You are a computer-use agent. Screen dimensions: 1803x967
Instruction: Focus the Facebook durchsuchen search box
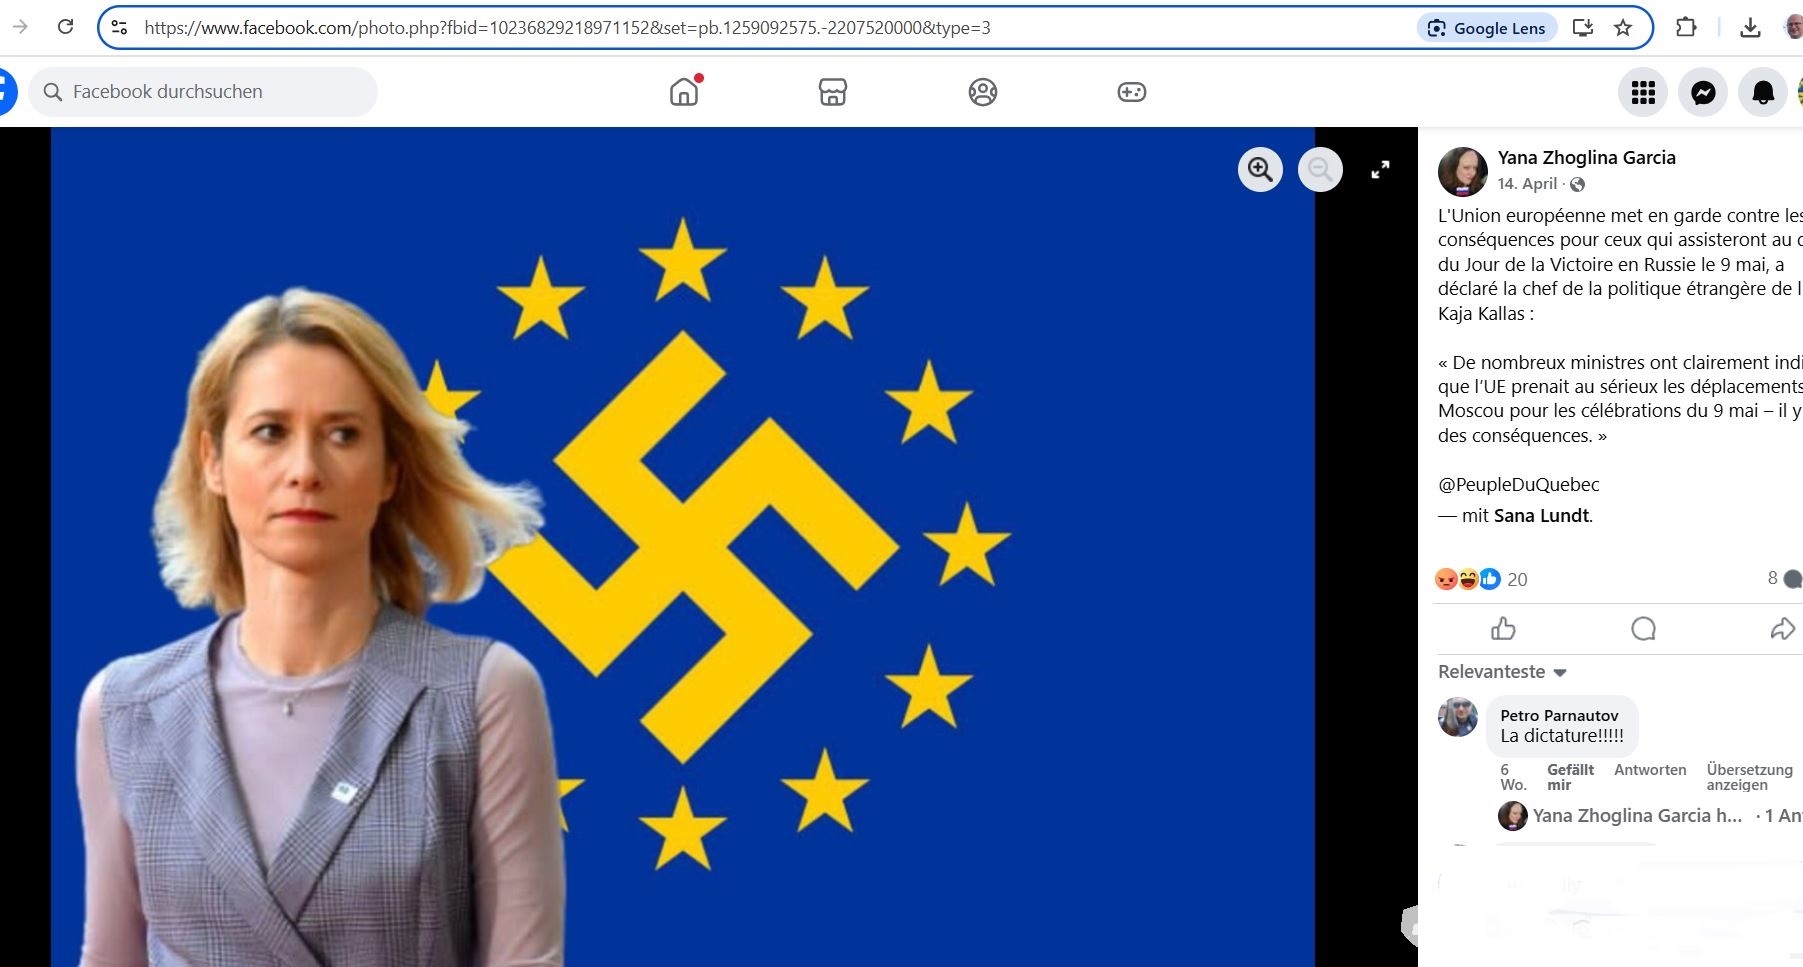coord(204,92)
